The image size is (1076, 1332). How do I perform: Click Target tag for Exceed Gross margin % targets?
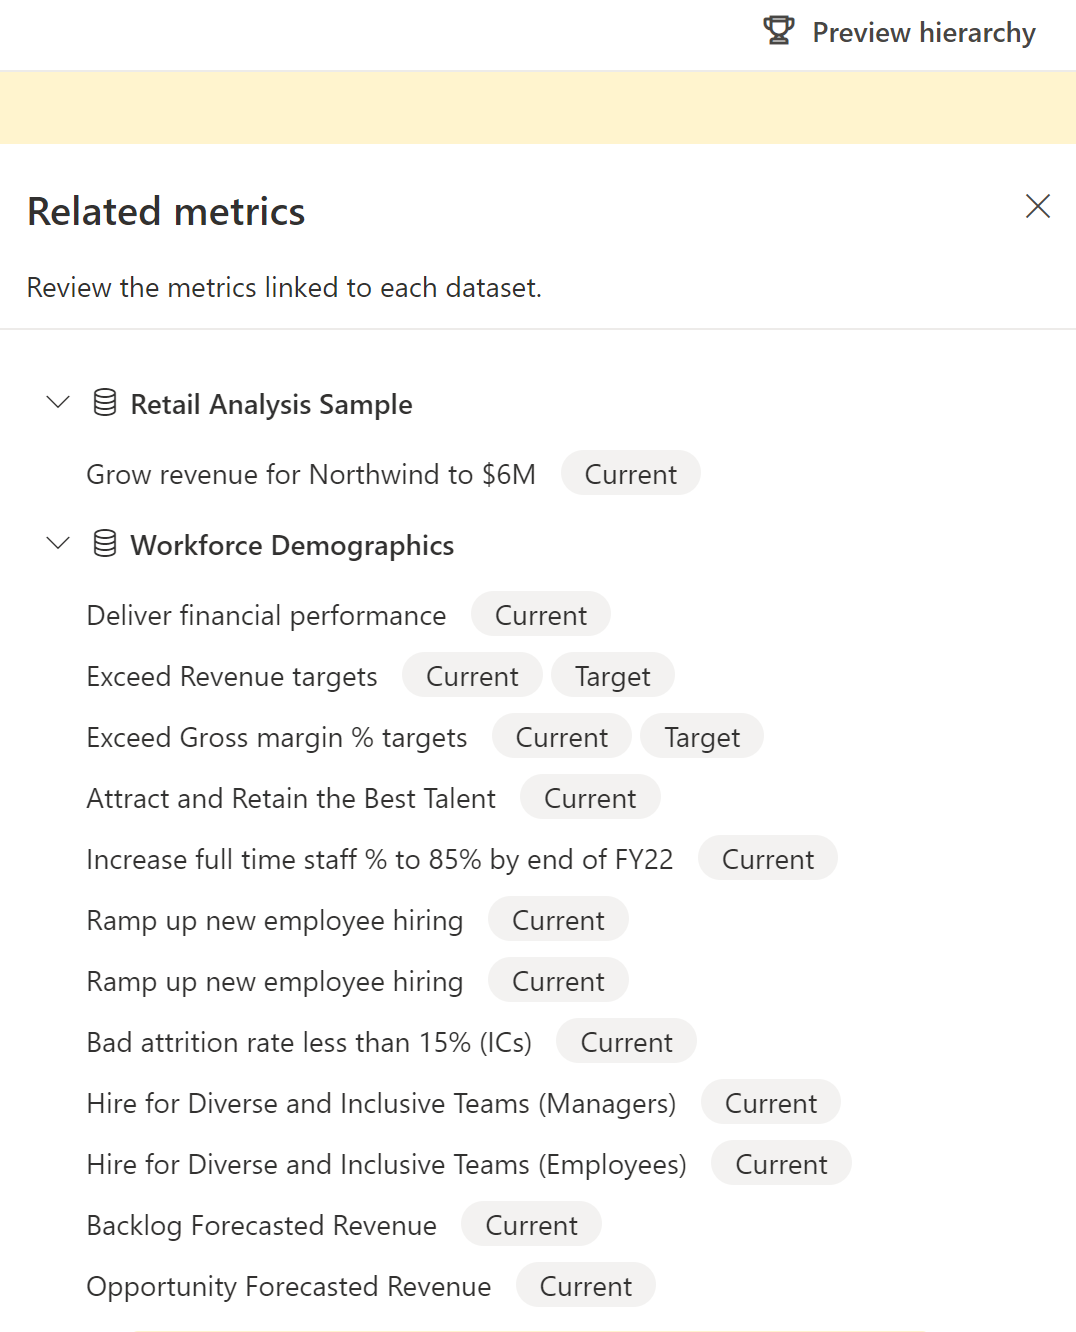(x=702, y=737)
